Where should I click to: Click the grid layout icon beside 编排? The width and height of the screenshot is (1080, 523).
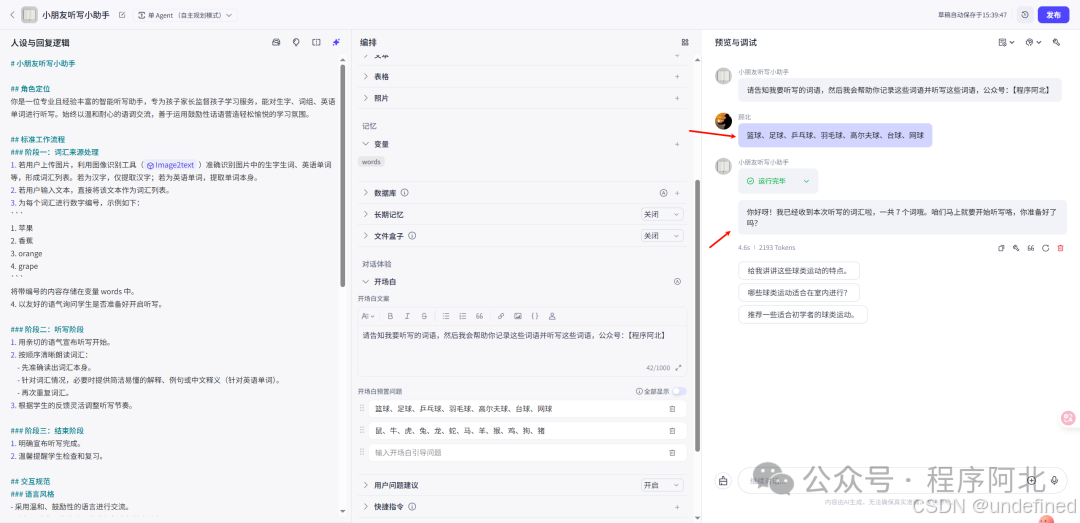pos(685,42)
